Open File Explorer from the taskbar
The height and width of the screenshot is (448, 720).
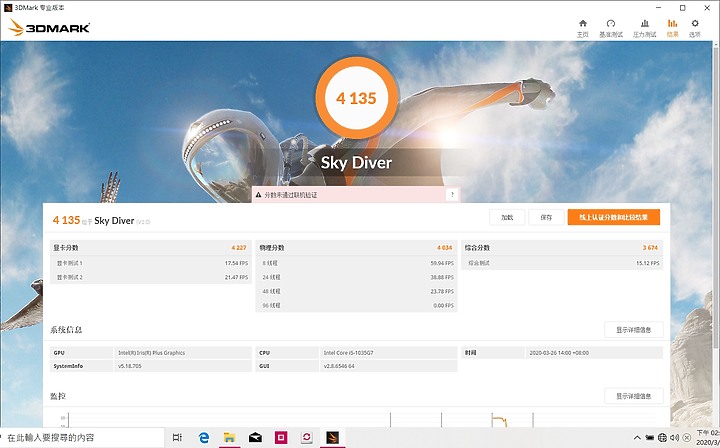[x=230, y=437]
